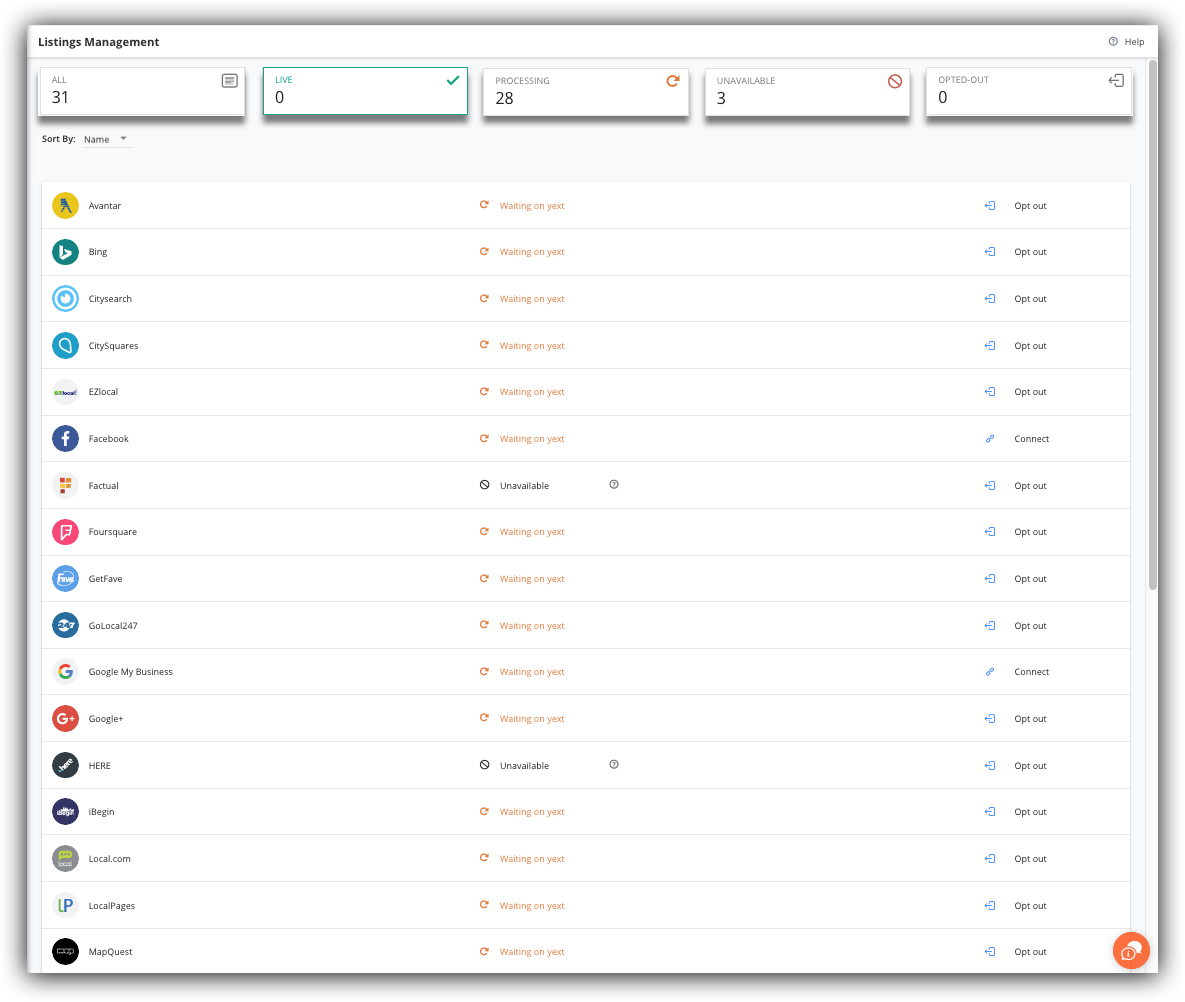This screenshot has width=1185, height=1002.
Task: Select the ALL listings filter tab
Action: [142, 91]
